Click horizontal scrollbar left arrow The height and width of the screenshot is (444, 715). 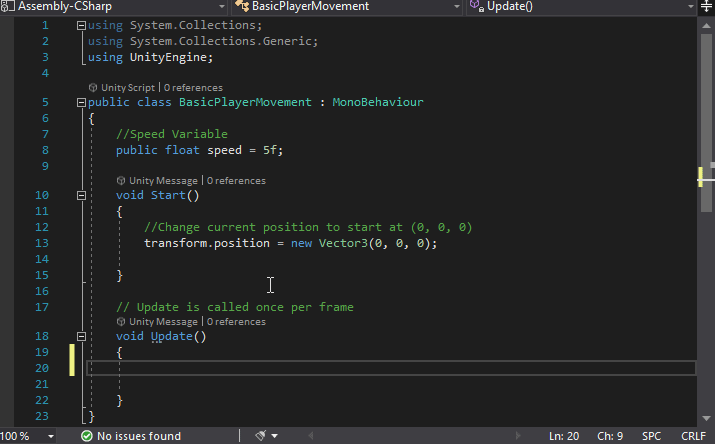pos(311,436)
